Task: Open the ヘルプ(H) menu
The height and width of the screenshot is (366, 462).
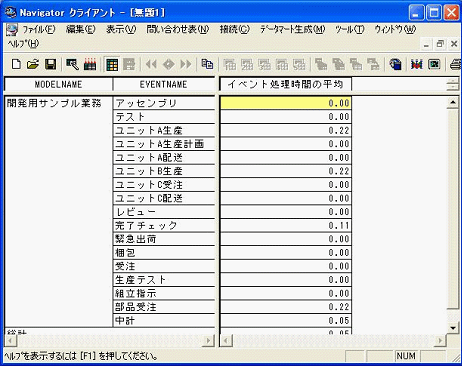Action: [x=23, y=44]
